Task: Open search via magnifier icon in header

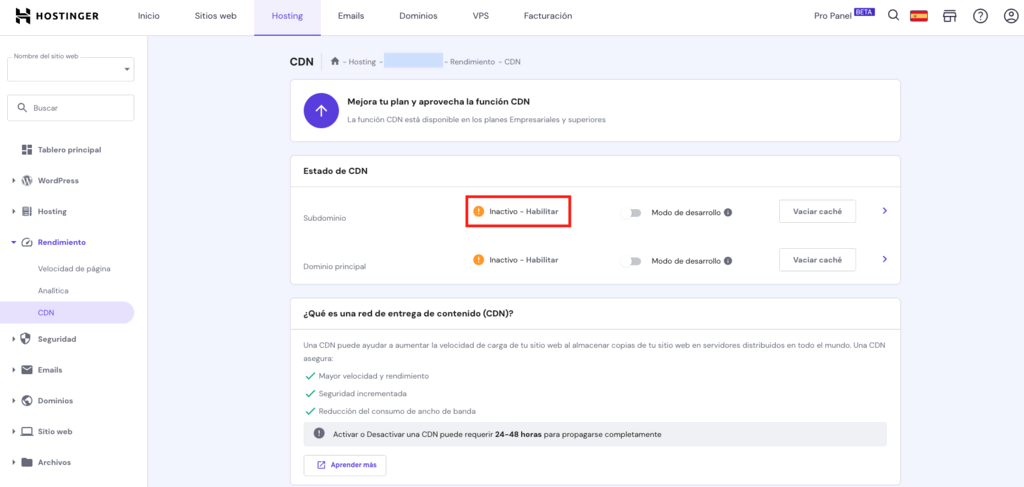Action: 893,16
